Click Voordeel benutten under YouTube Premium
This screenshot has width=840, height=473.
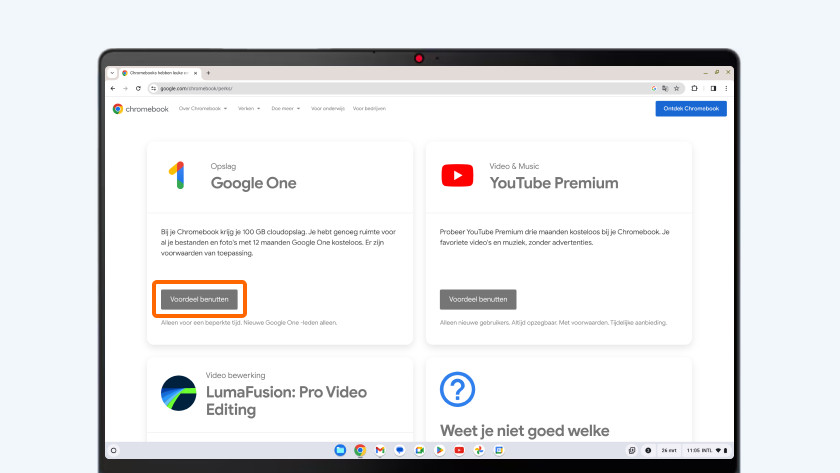coord(478,299)
